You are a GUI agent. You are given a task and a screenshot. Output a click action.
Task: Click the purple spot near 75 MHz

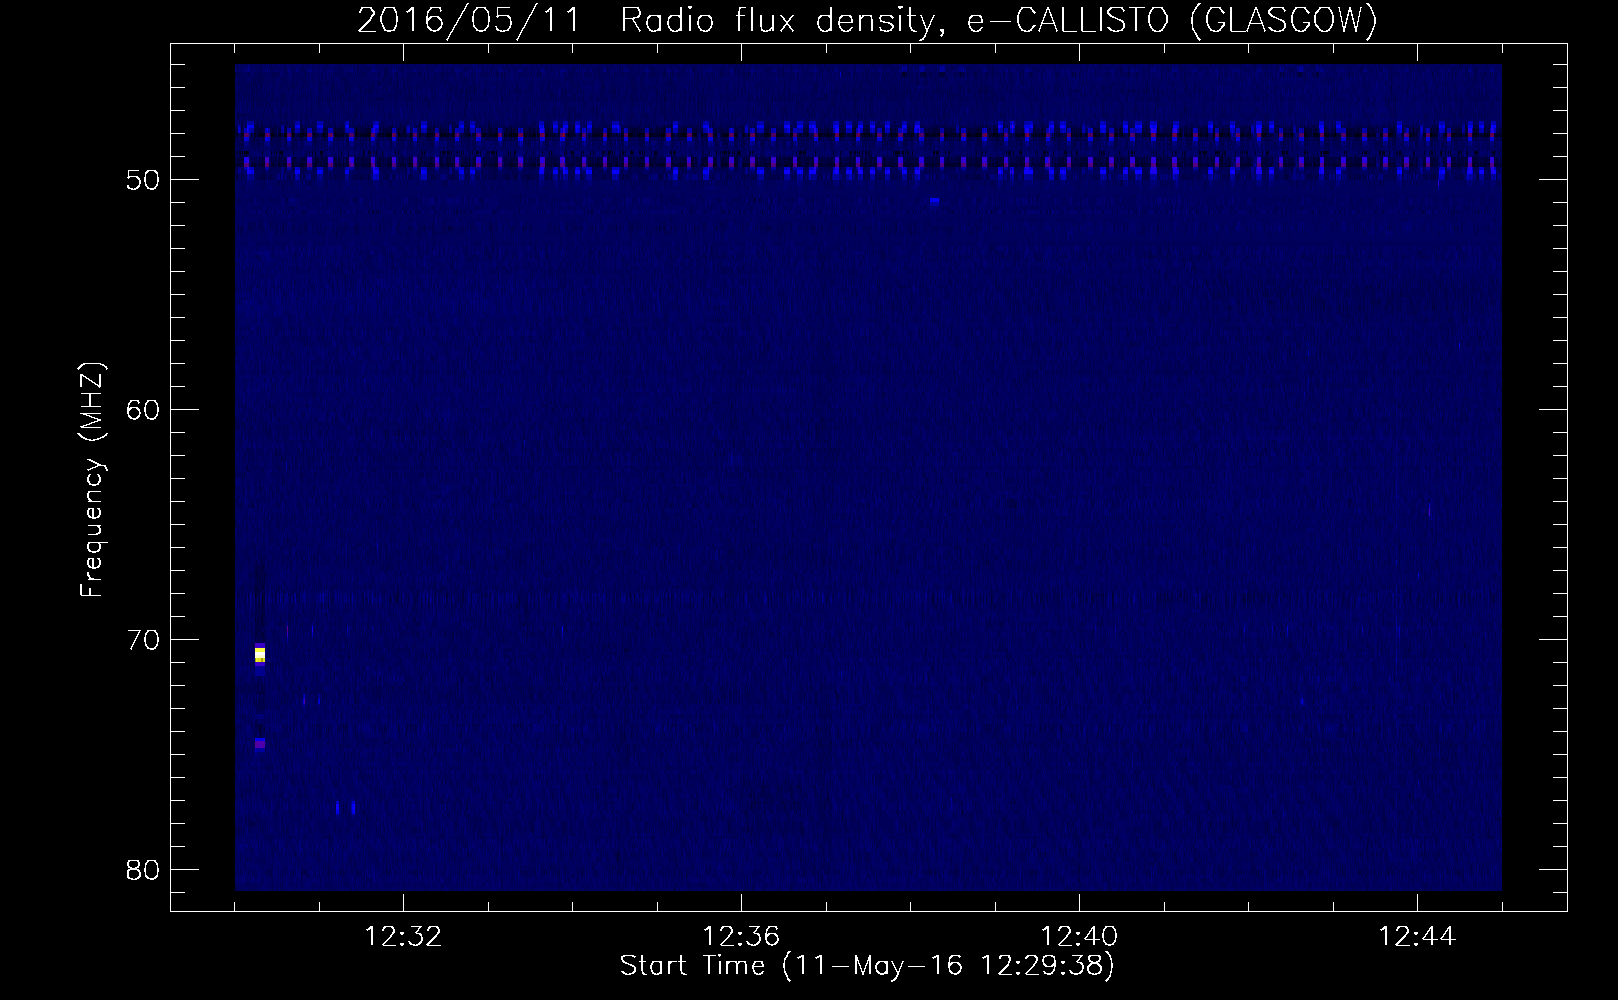coord(260,743)
